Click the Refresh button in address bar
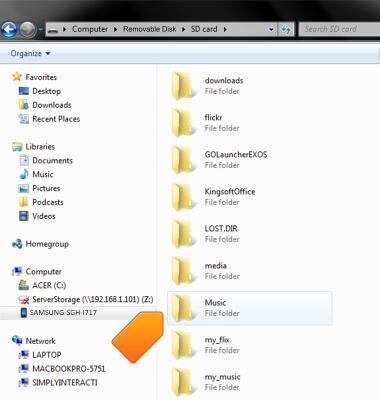 click(285, 30)
